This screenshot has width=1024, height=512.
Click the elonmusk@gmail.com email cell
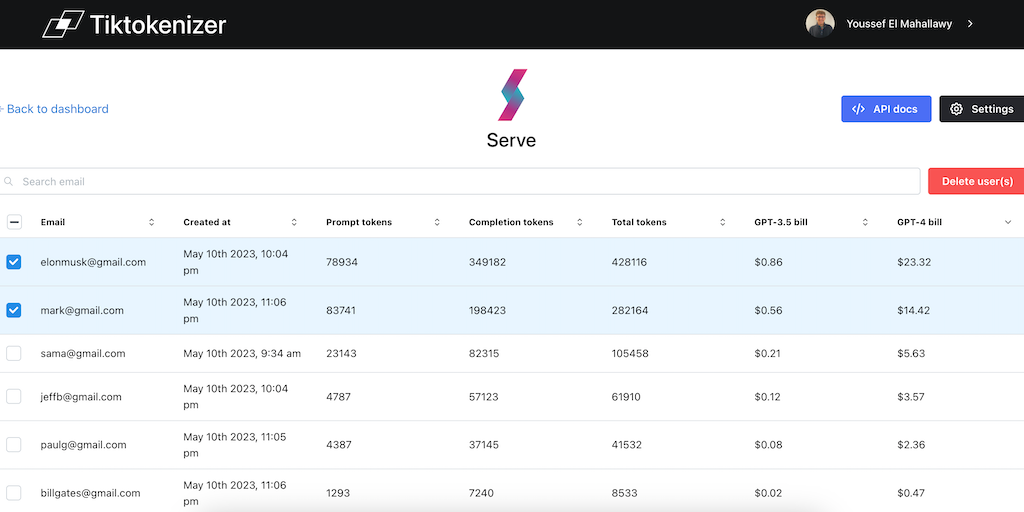point(93,262)
